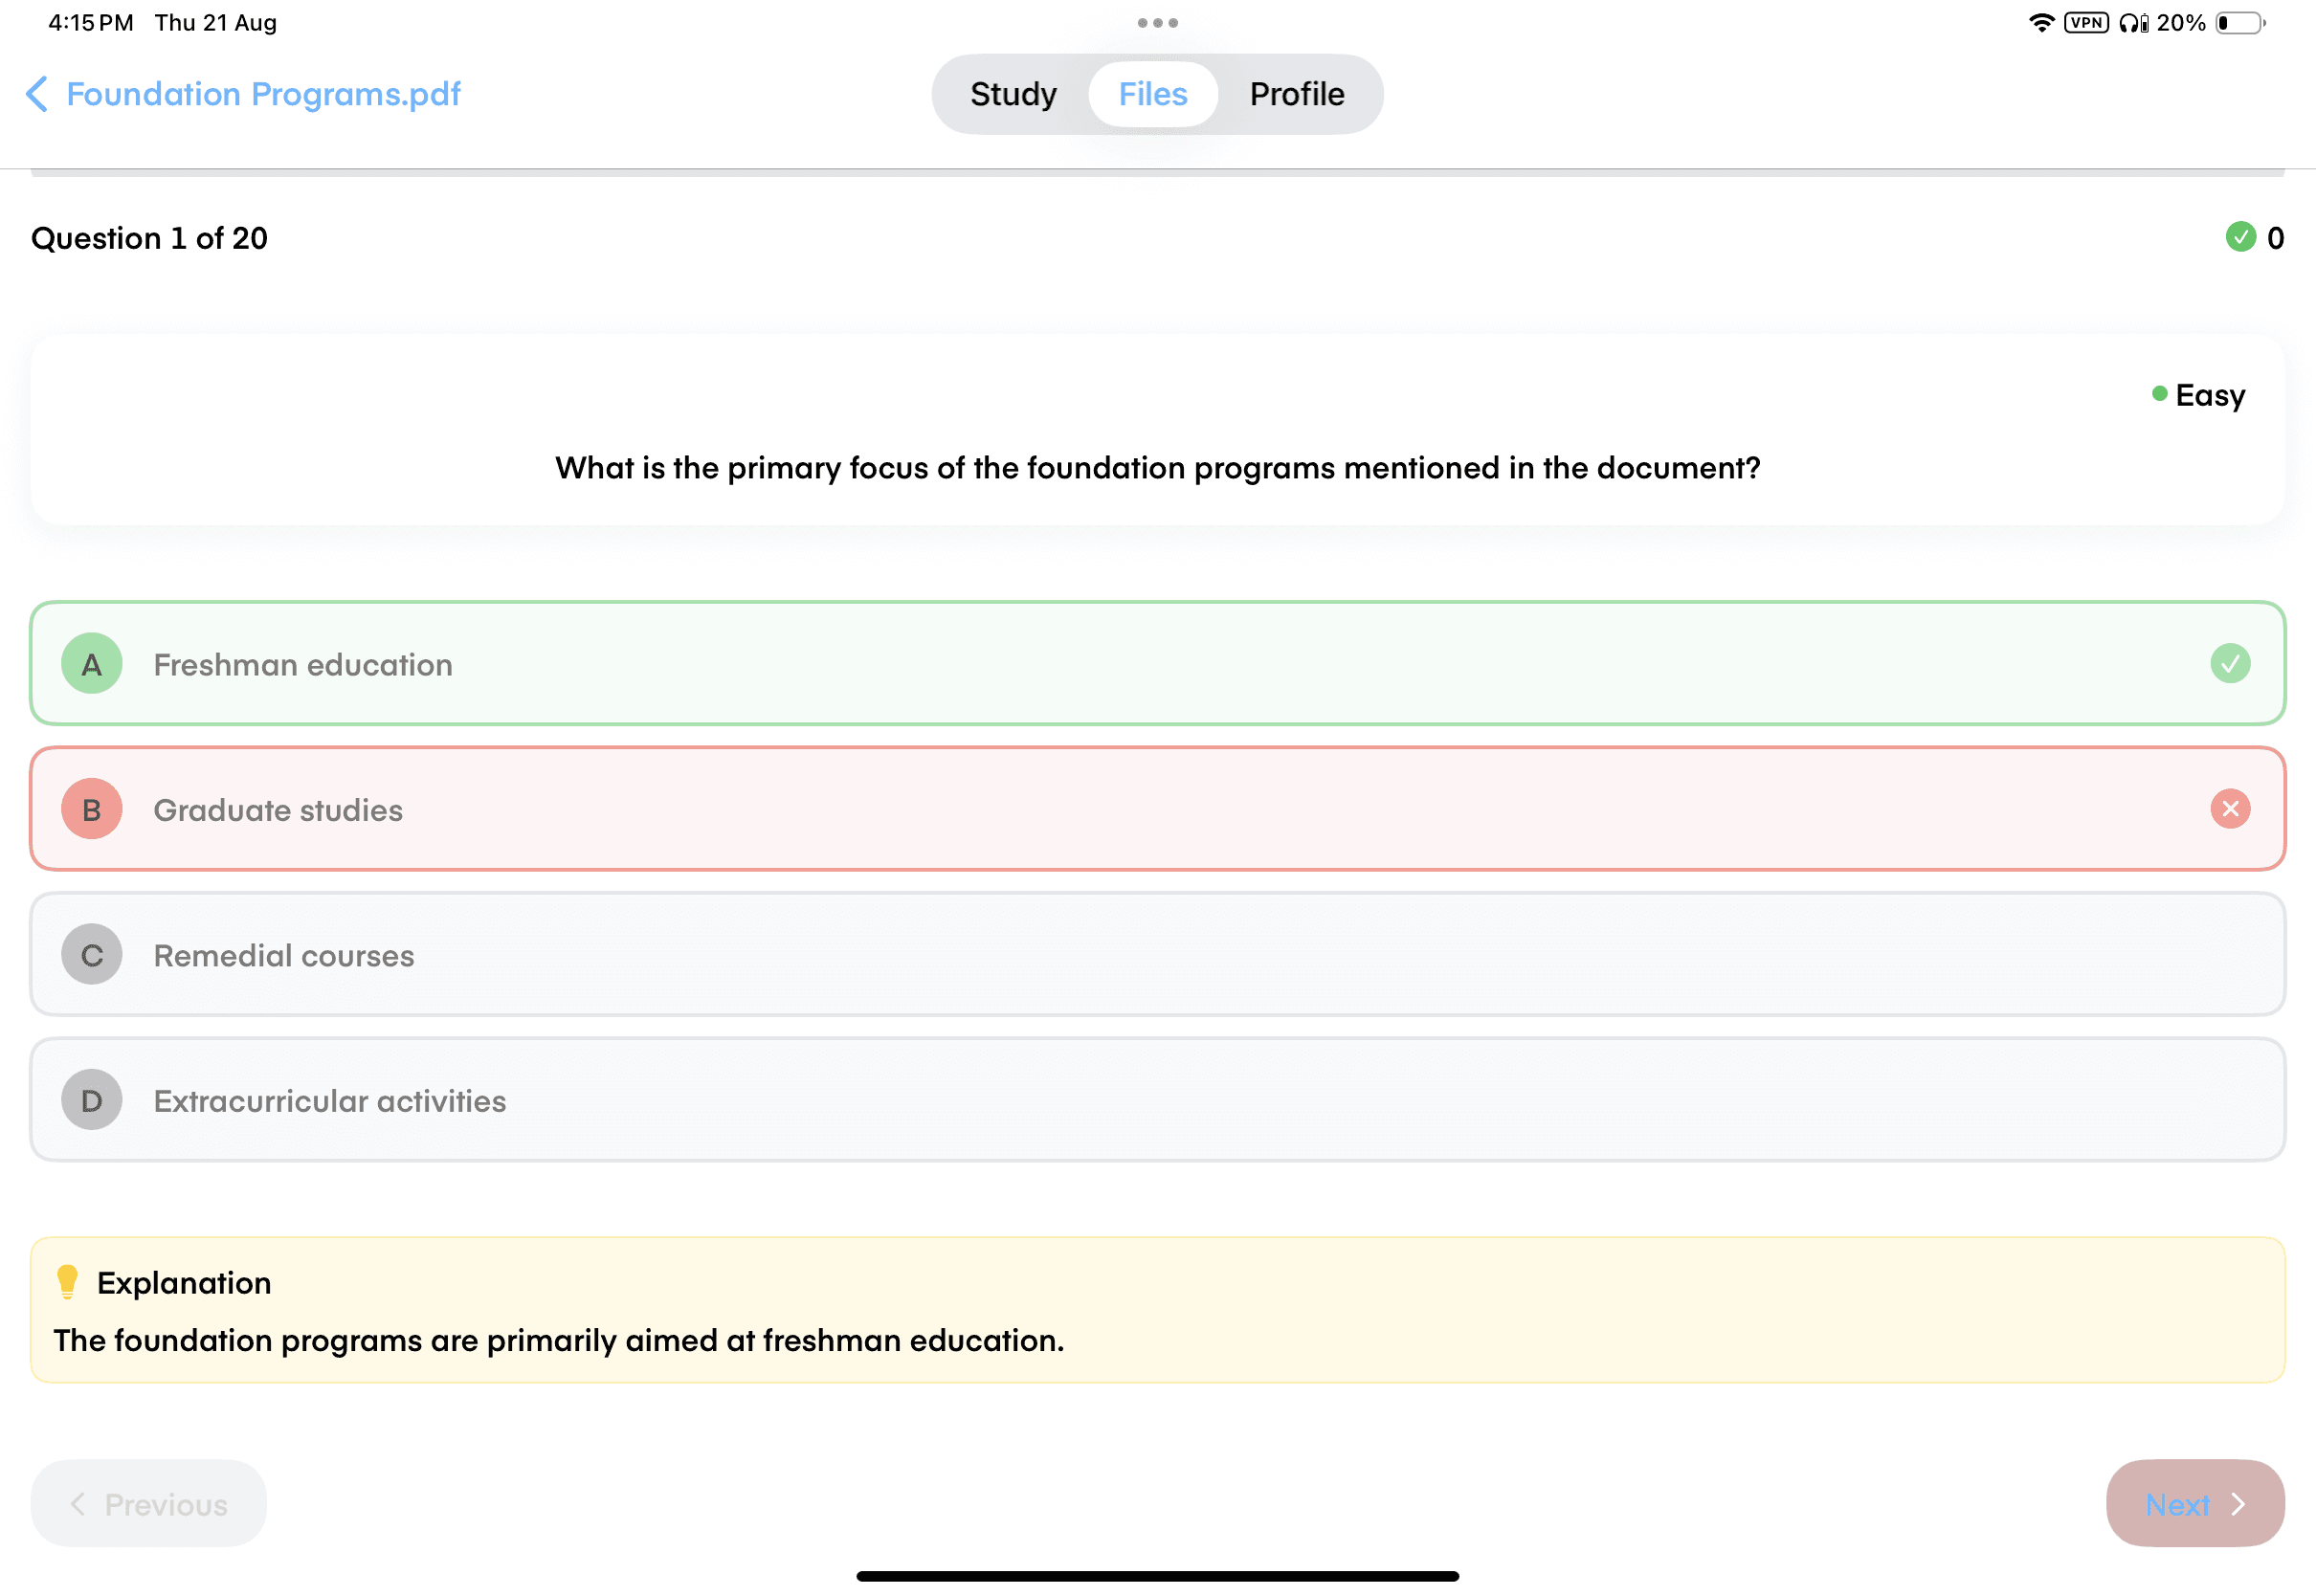Image resolution: width=2316 pixels, height=1596 pixels.
Task: Choose answer D Extracurricular activities
Action: (1158, 1100)
